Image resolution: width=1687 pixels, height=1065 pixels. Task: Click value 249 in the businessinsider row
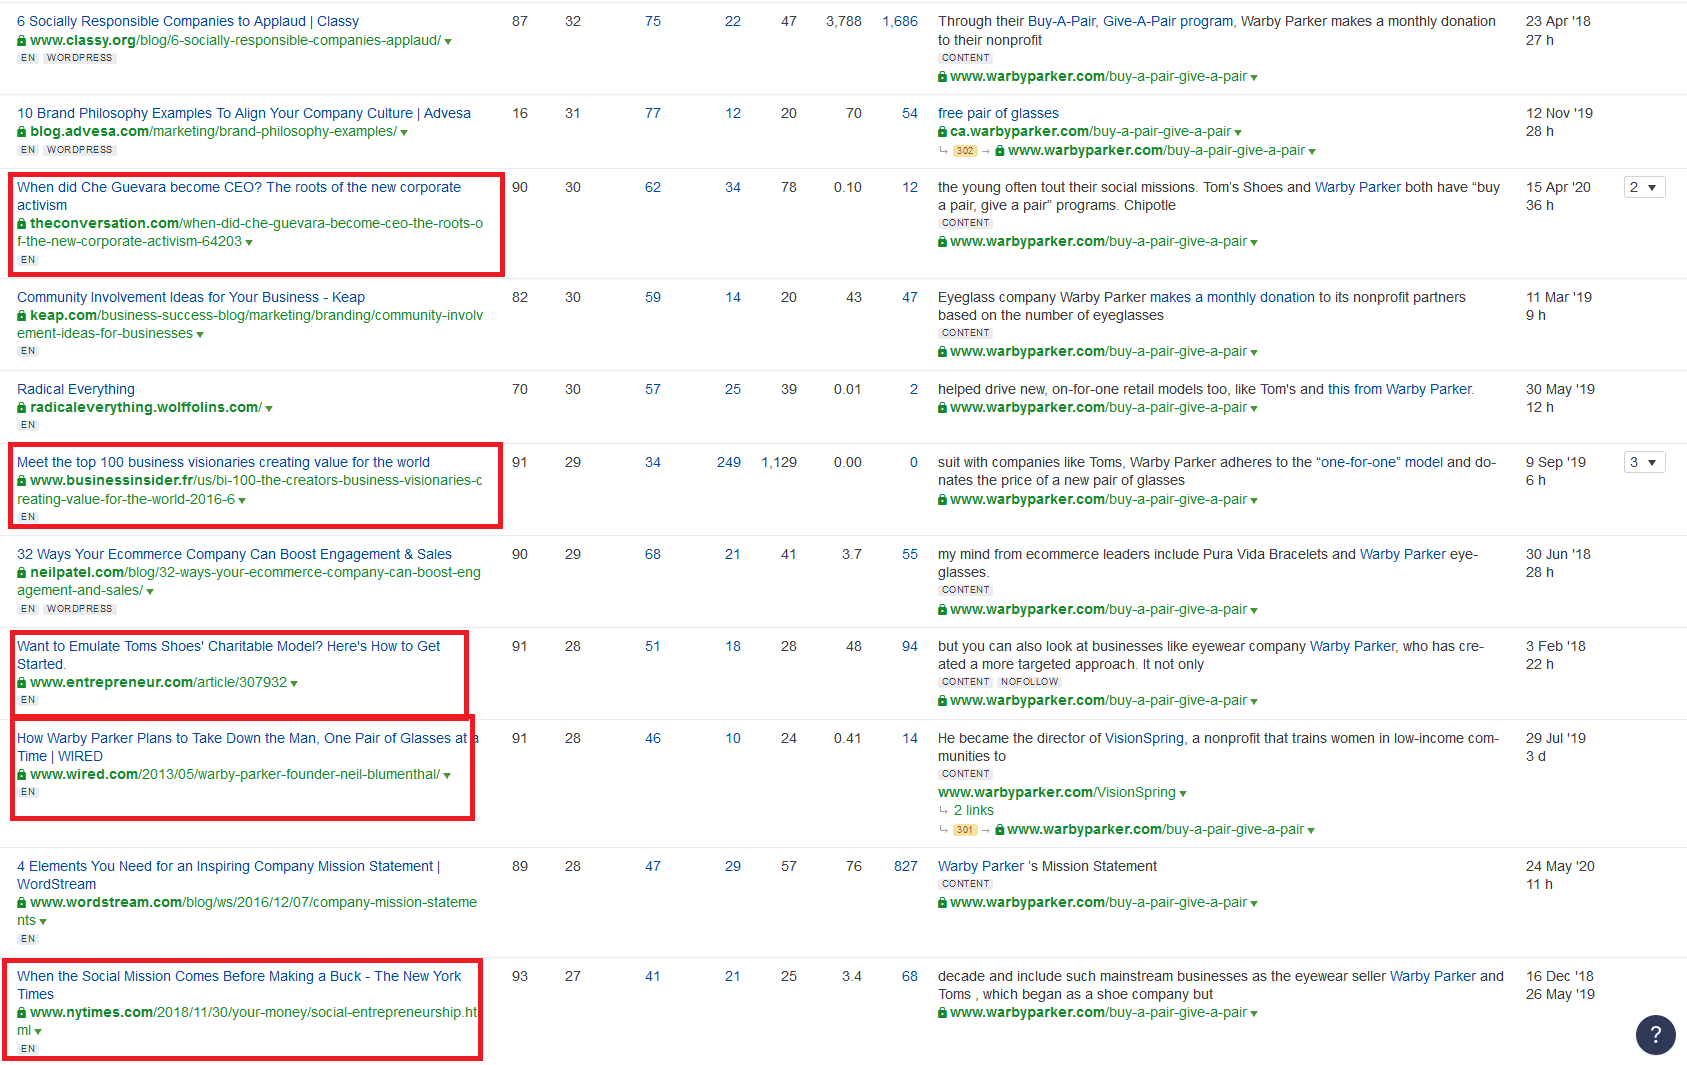(729, 462)
